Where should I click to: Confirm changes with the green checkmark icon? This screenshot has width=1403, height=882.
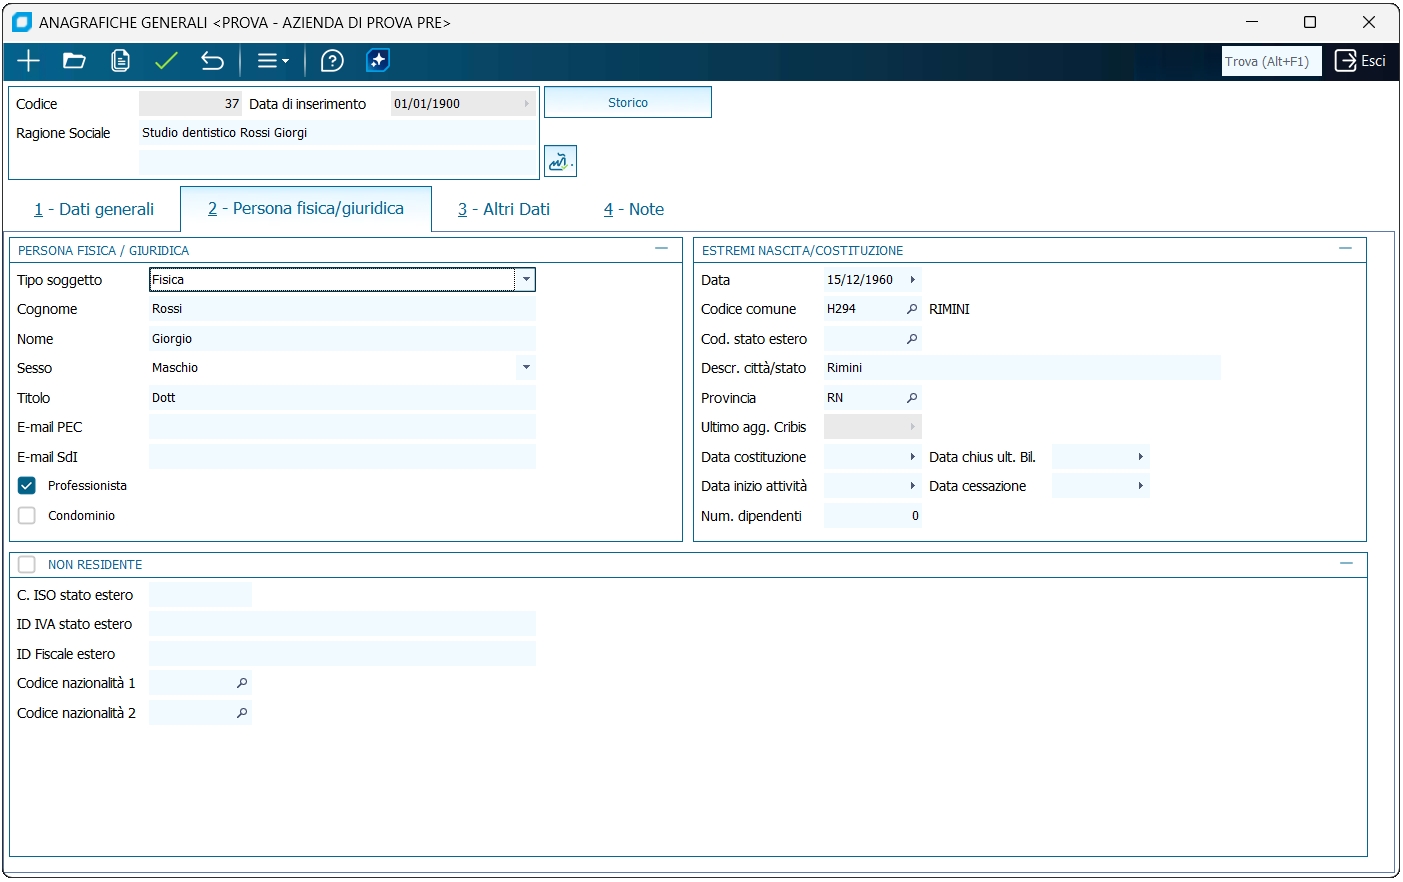click(166, 61)
